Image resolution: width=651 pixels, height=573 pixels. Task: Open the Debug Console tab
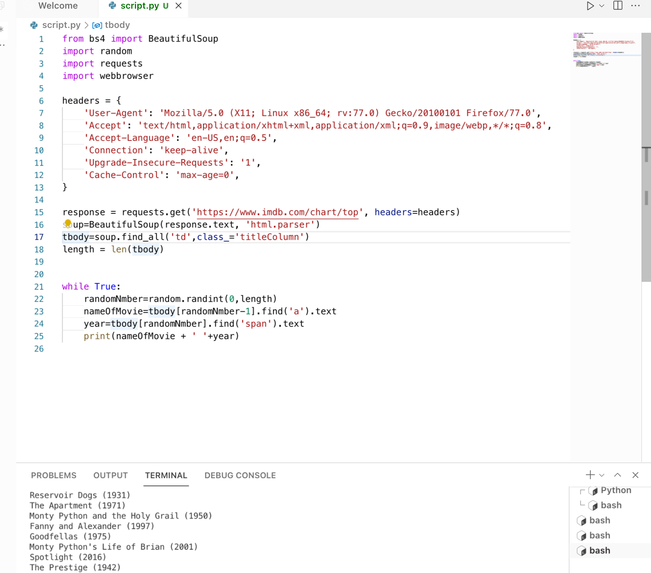[240, 475]
